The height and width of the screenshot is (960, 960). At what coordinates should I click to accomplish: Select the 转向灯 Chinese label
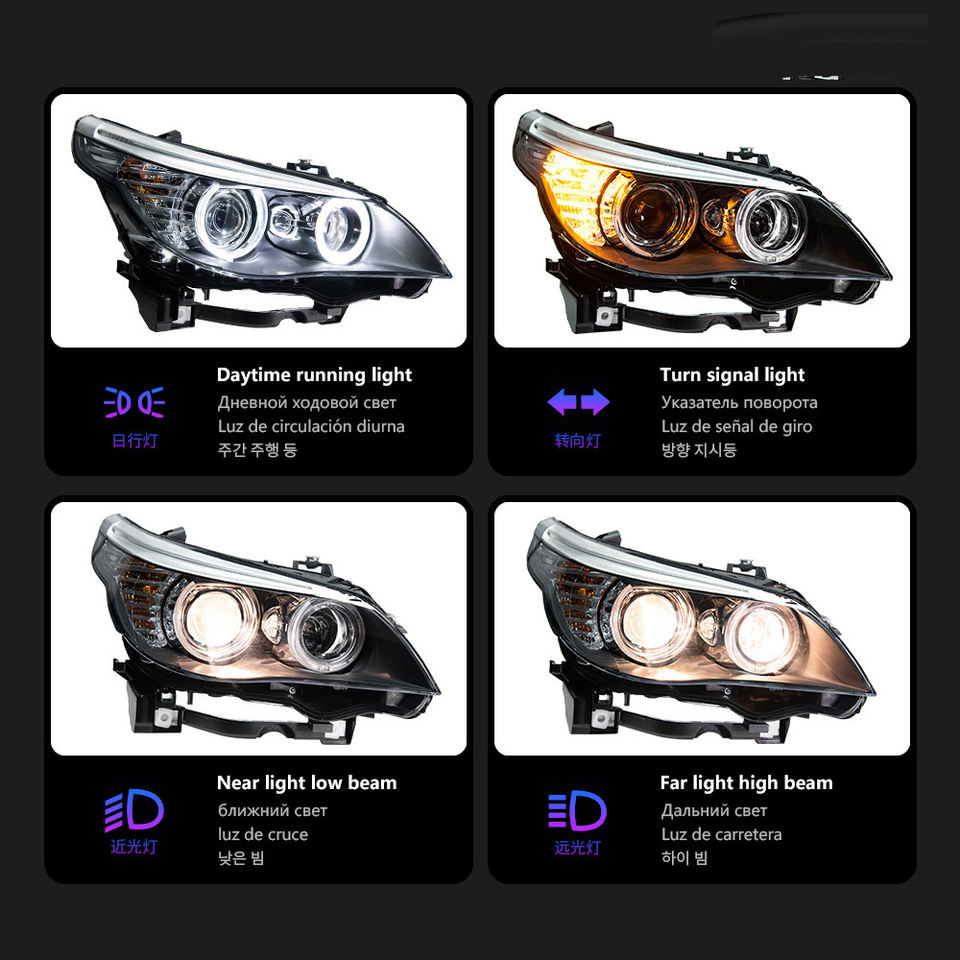(577, 441)
